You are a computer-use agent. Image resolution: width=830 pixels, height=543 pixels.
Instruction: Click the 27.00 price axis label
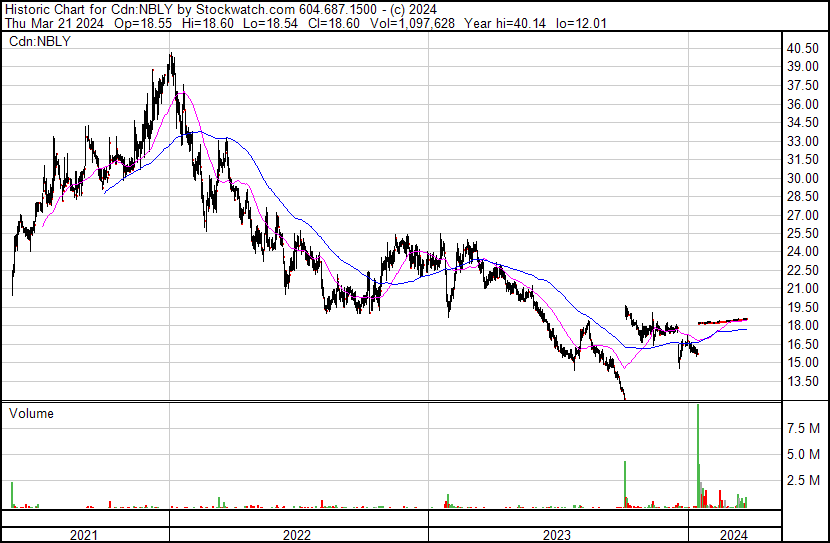pyautogui.click(x=803, y=215)
